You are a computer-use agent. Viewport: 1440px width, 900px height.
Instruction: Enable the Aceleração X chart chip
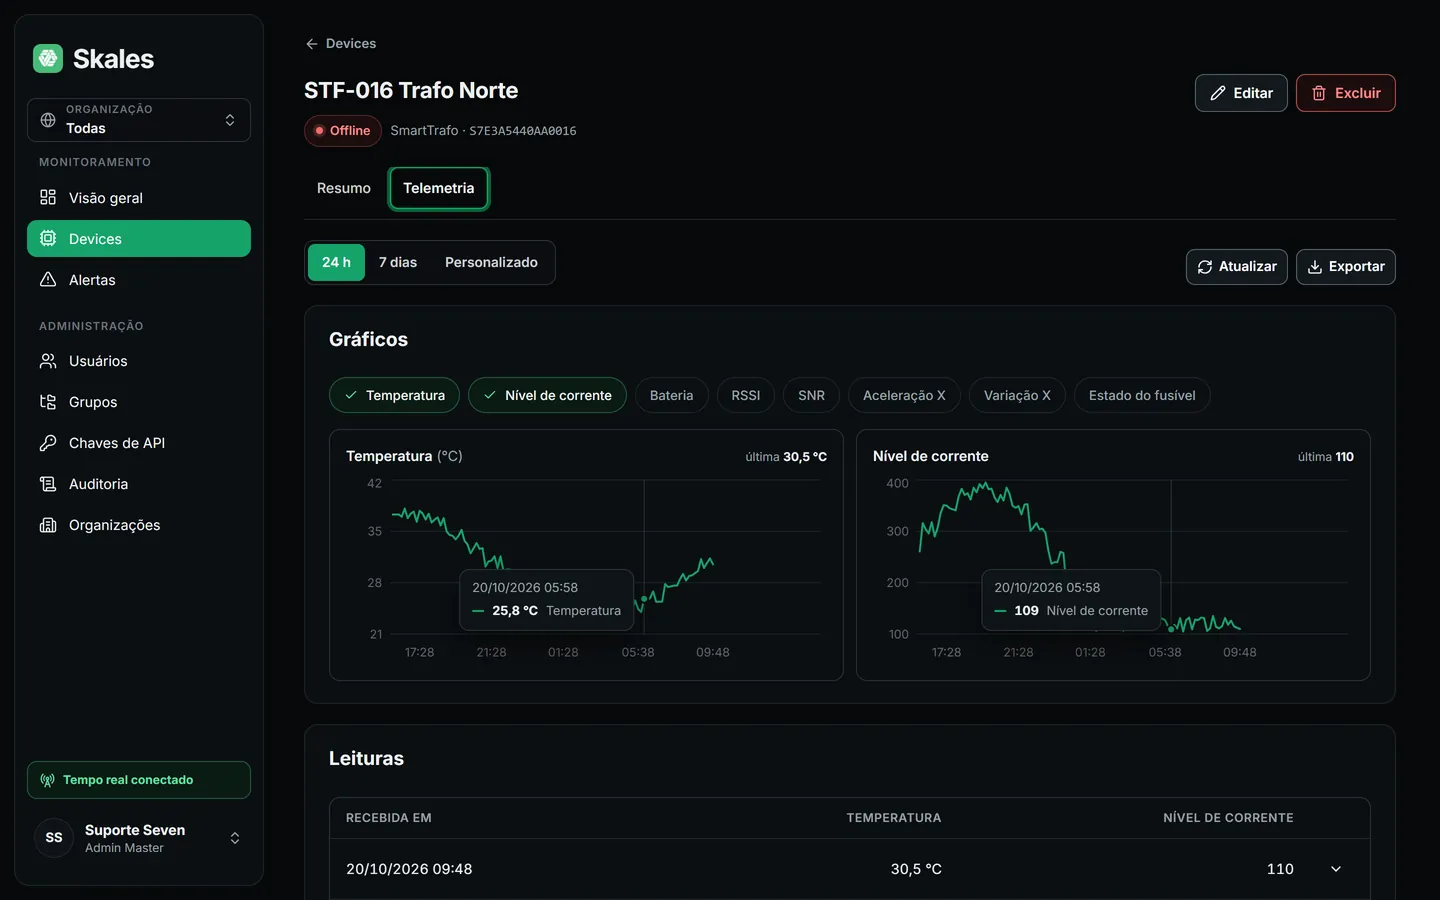(904, 395)
